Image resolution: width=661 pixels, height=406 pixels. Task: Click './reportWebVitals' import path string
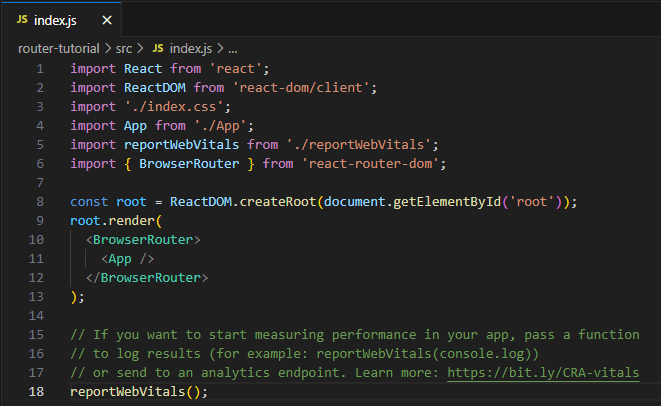click(359, 145)
